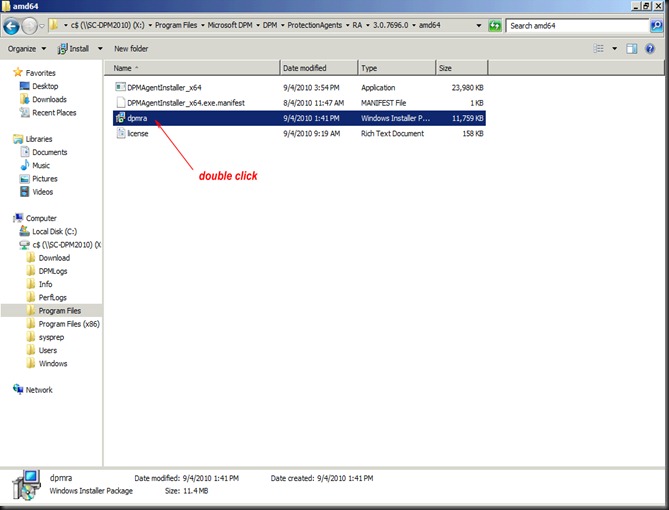Sort by the Date modified column header
Screen dimensions: 669x510
click(x=319, y=68)
